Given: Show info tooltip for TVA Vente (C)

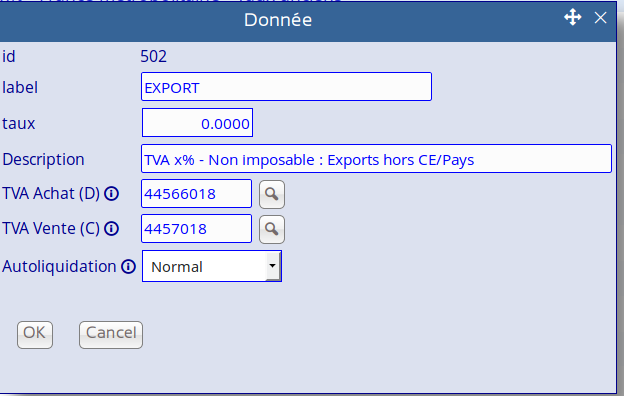Looking at the screenshot, I should click(x=111, y=229).
